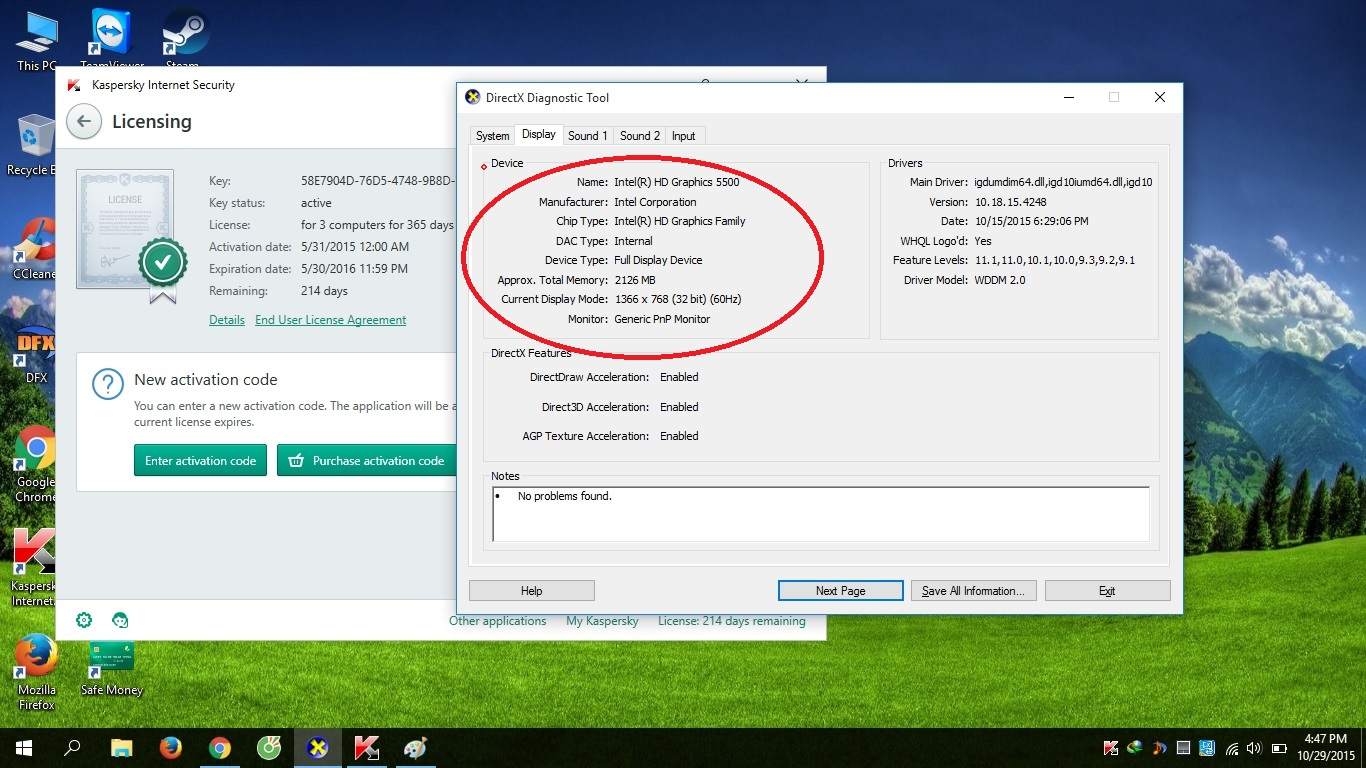Screen dimensions: 1366x768
Task: Switch to the Sound 1 tab
Action: [x=588, y=136]
